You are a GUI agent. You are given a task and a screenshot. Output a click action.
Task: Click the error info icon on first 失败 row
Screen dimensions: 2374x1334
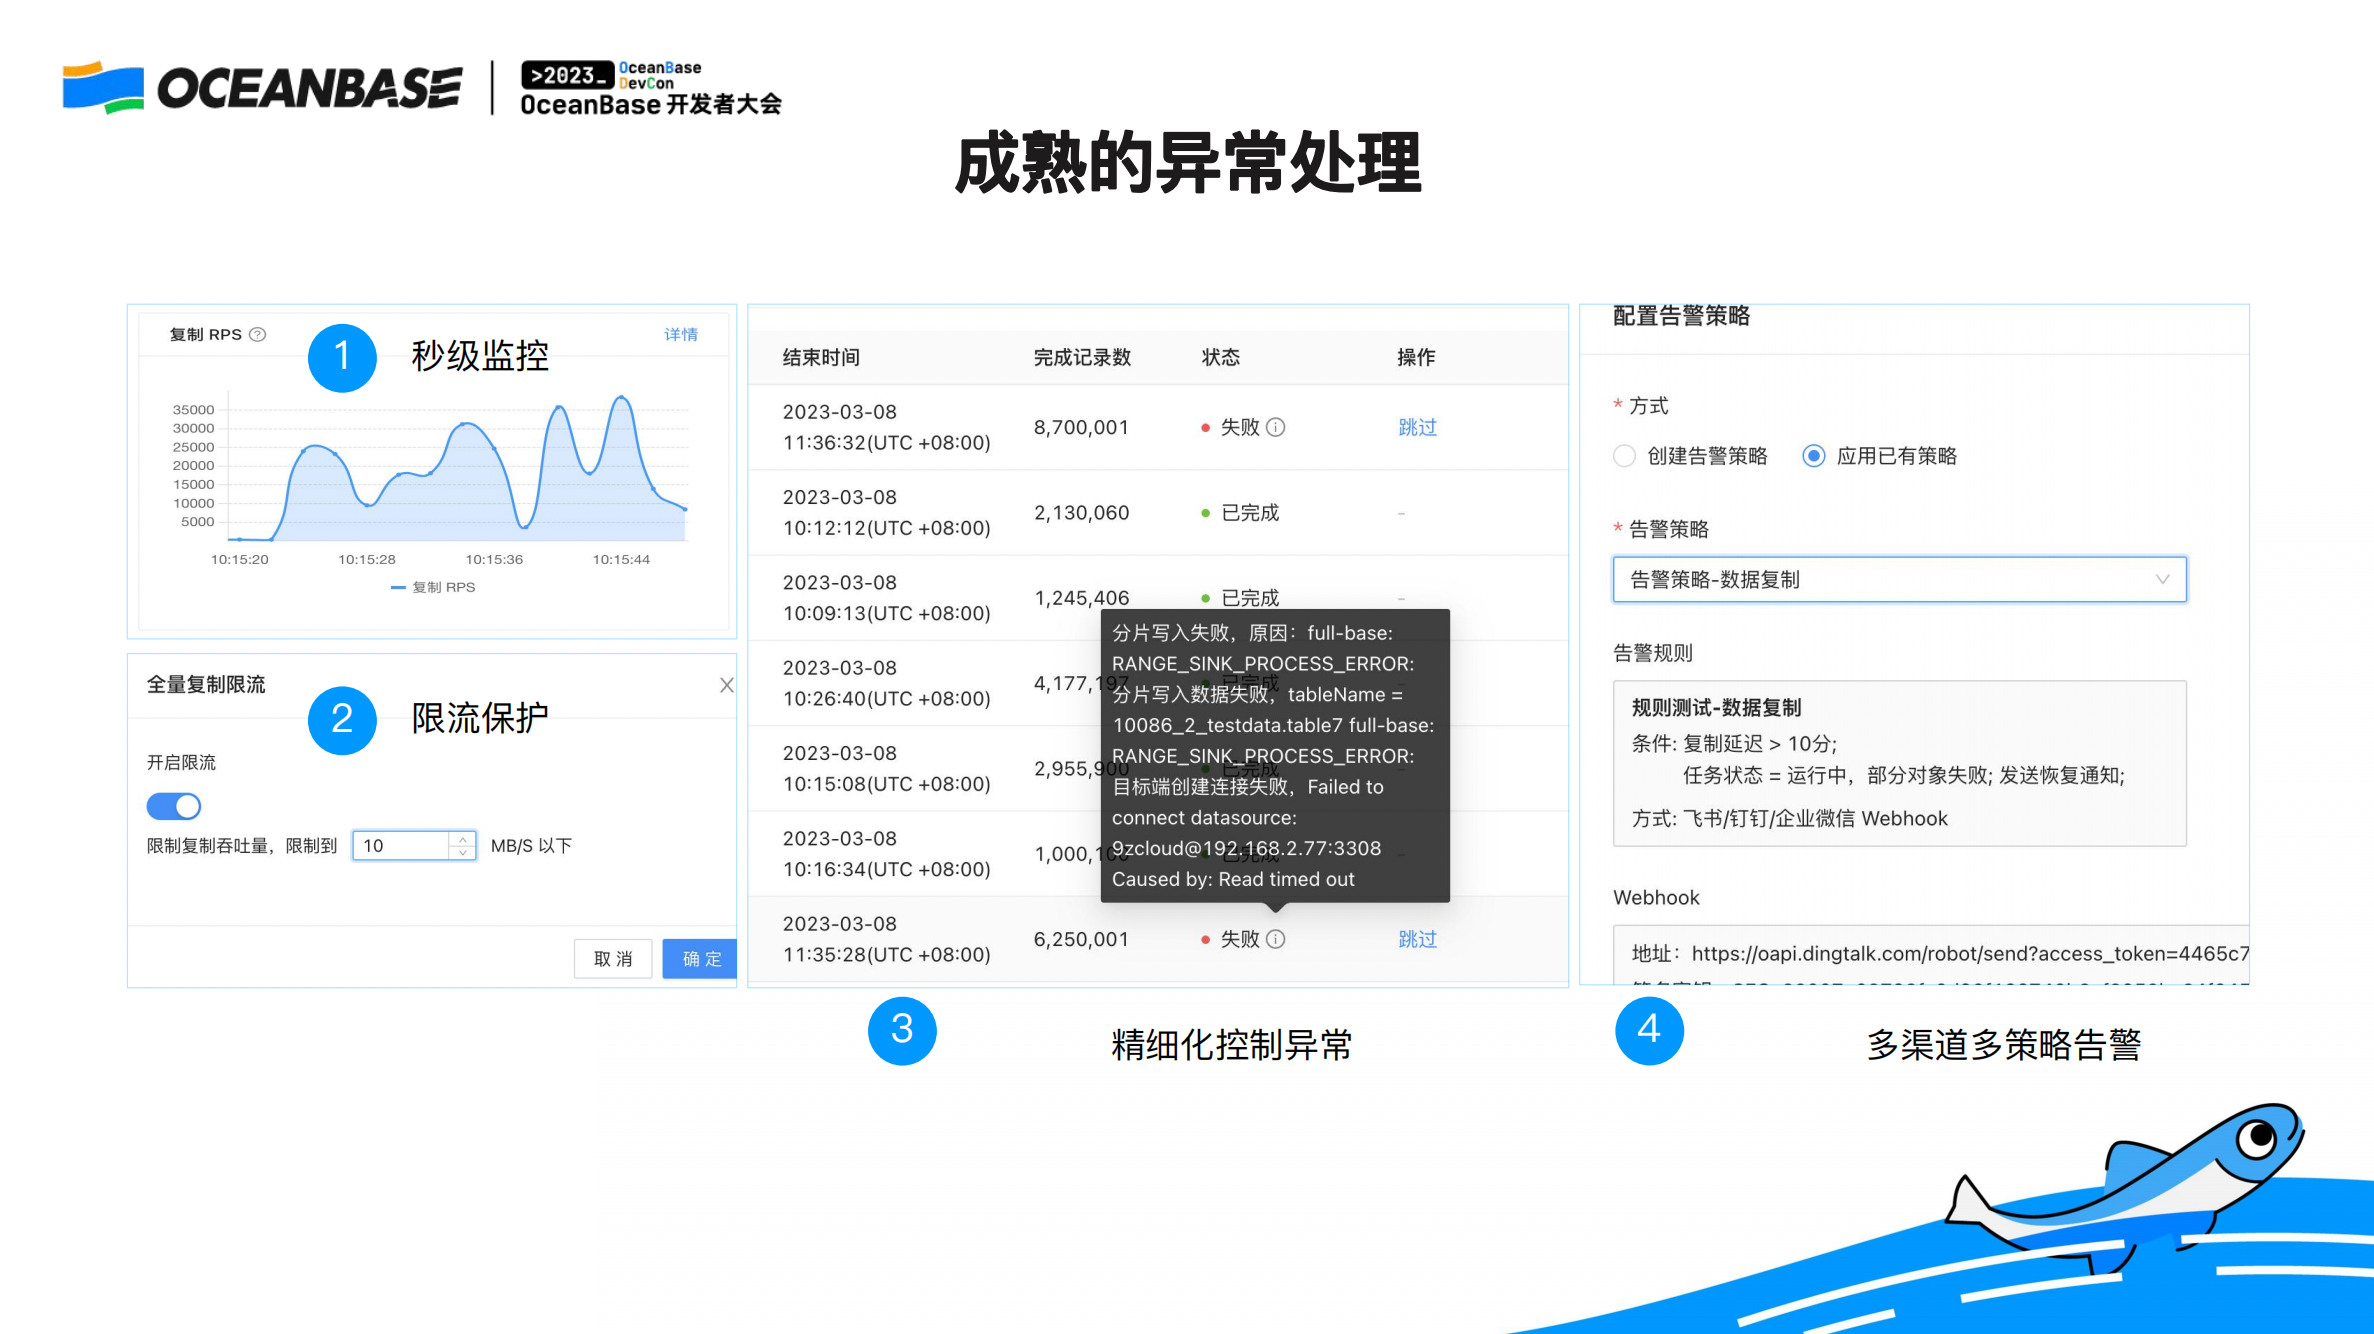pyautogui.click(x=1276, y=426)
